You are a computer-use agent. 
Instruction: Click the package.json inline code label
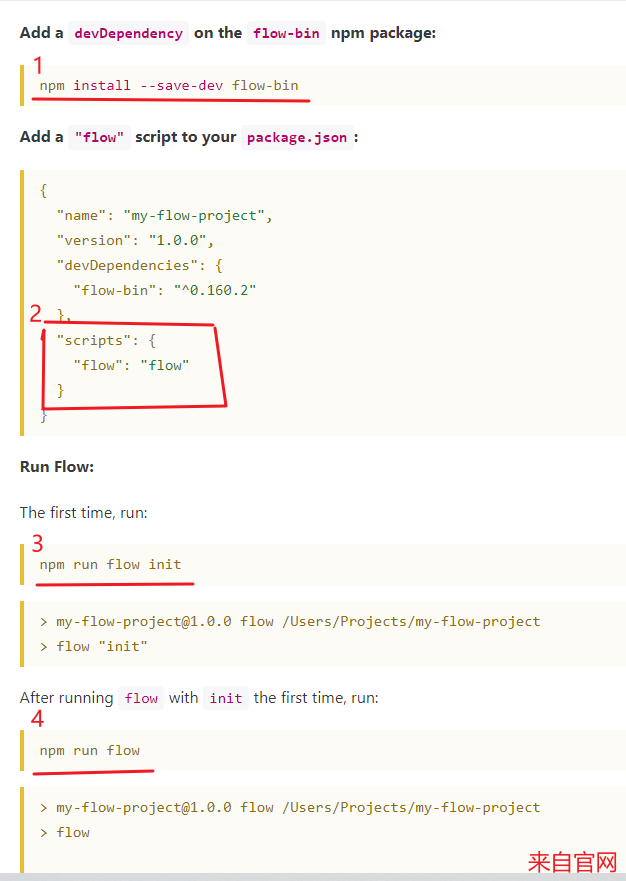point(297,137)
